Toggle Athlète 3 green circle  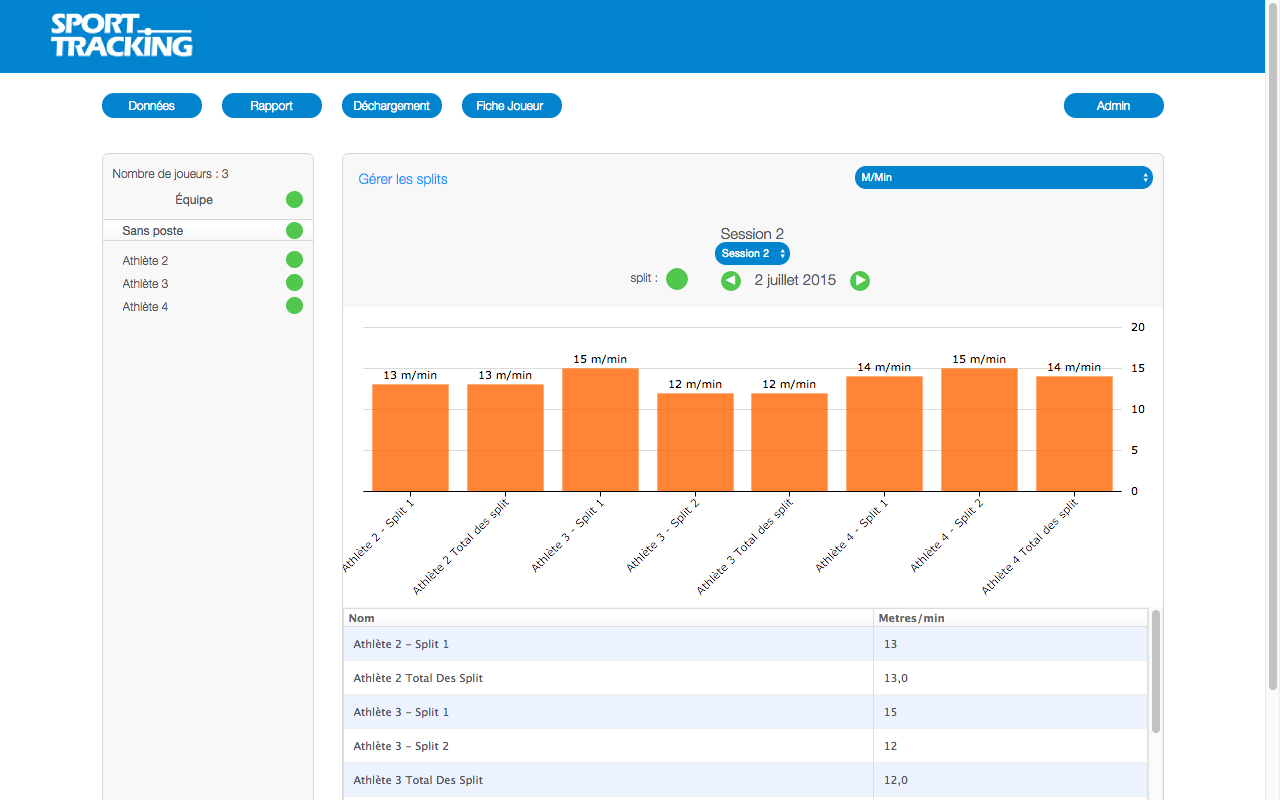tap(294, 283)
